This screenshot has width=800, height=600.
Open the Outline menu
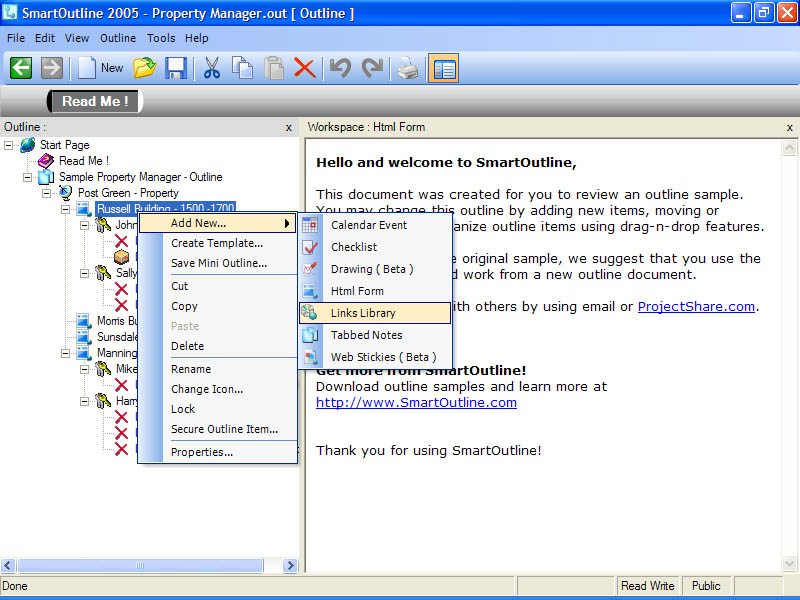[118, 38]
